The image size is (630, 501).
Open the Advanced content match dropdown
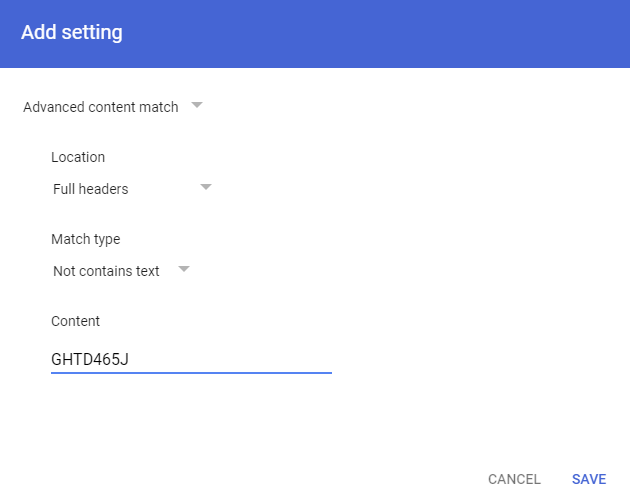tap(112, 107)
